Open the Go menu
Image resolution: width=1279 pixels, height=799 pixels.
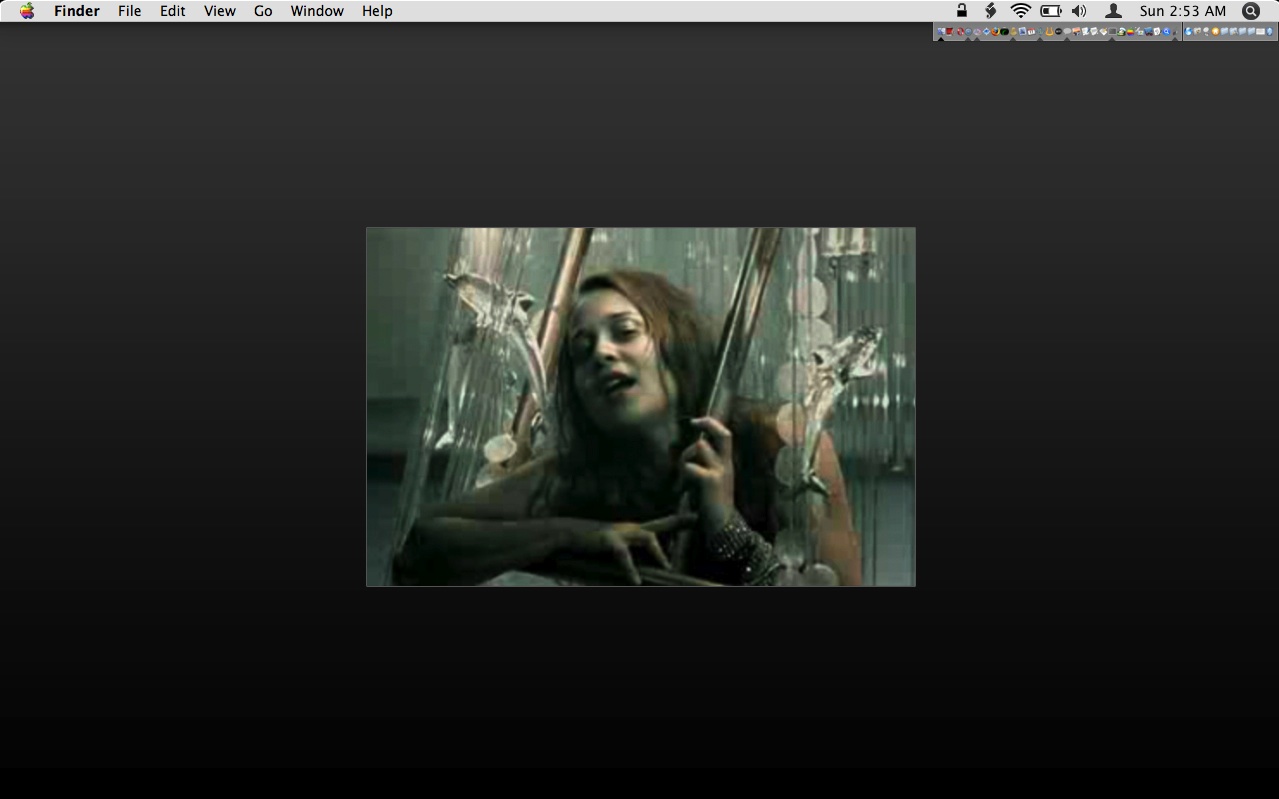263,11
